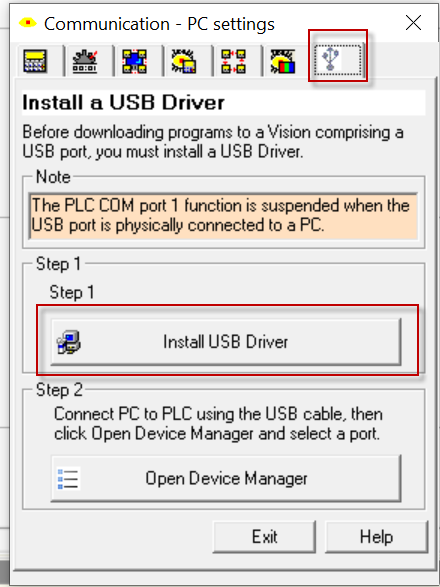This screenshot has width=440, height=587.
Task: Click the Install a USB Driver heading field
Action: [224, 103]
